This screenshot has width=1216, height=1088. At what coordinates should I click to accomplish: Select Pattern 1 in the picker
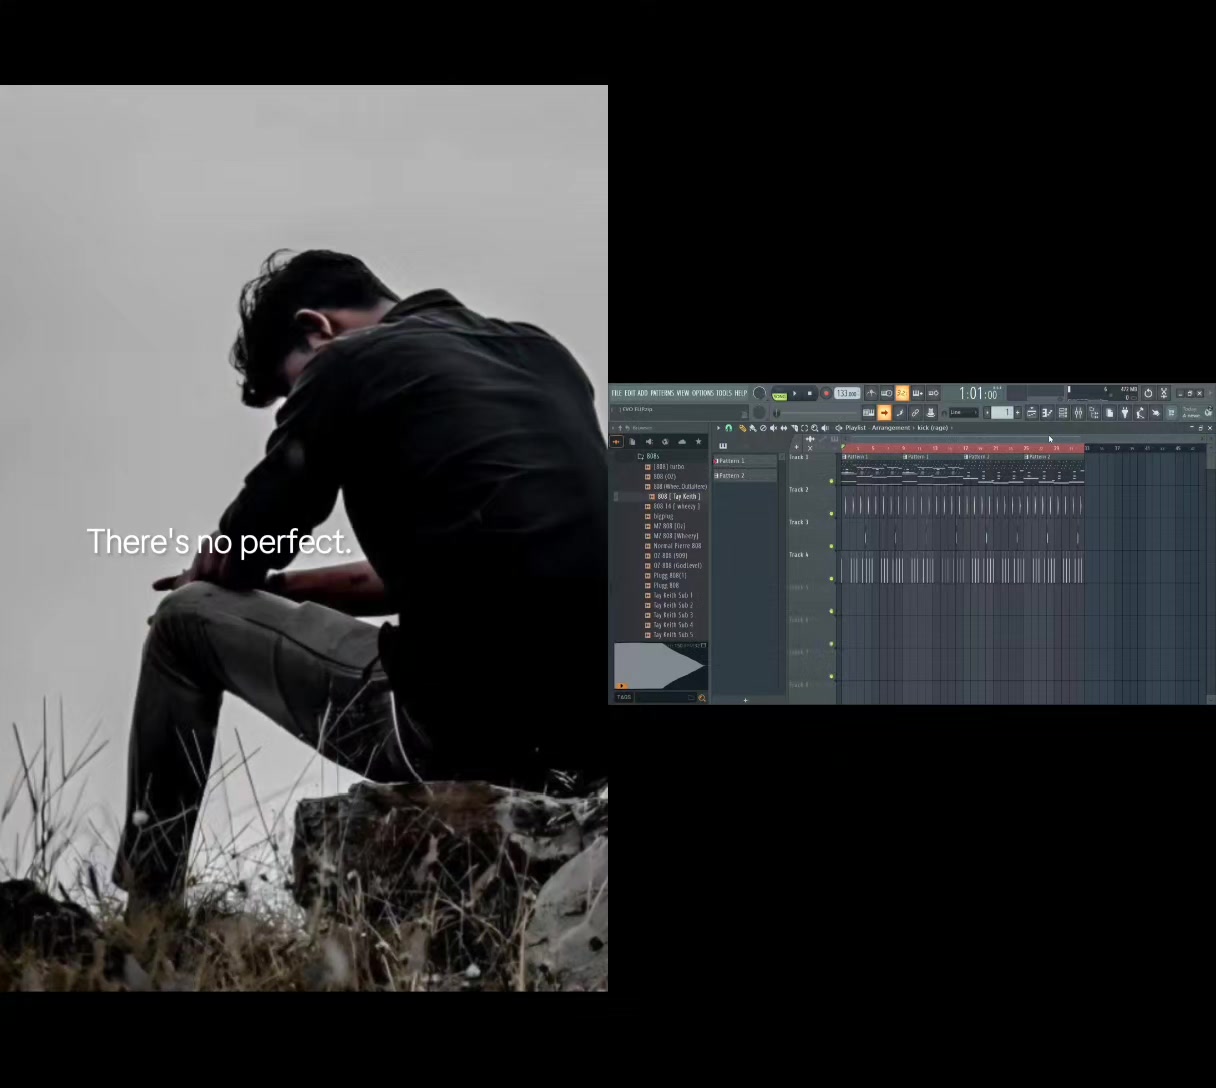tap(745, 461)
